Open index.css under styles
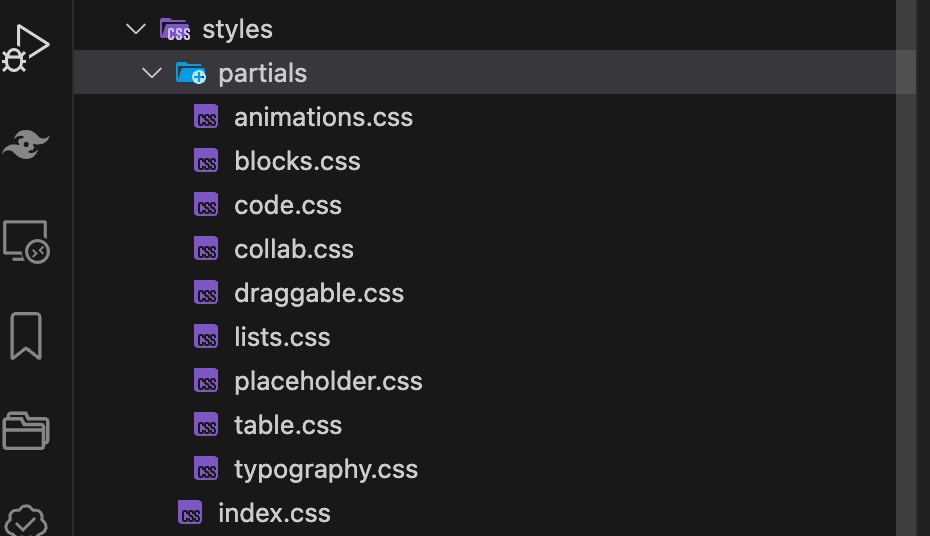This screenshot has width=930, height=536. 274,513
